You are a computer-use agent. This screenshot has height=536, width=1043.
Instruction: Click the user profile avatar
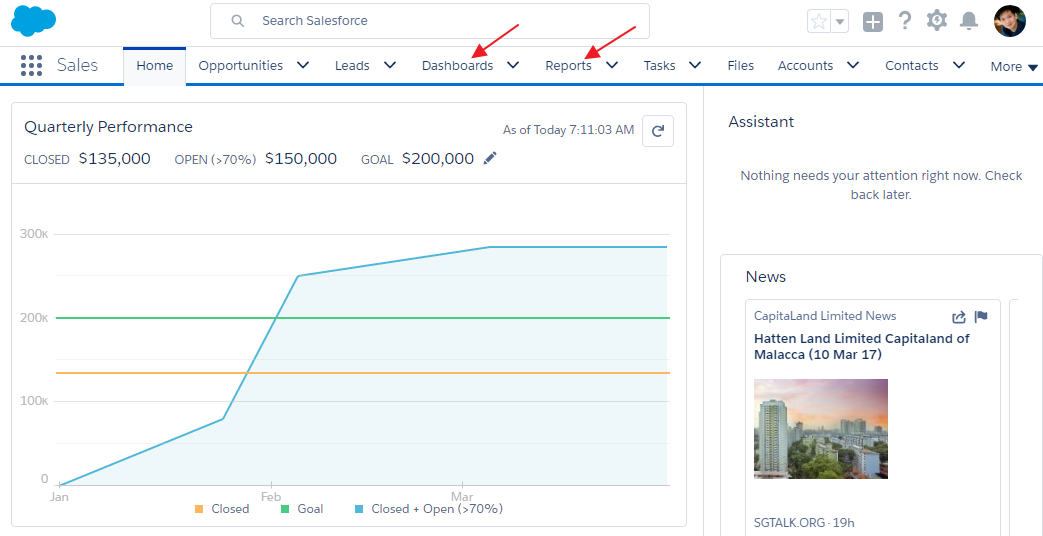1009,21
